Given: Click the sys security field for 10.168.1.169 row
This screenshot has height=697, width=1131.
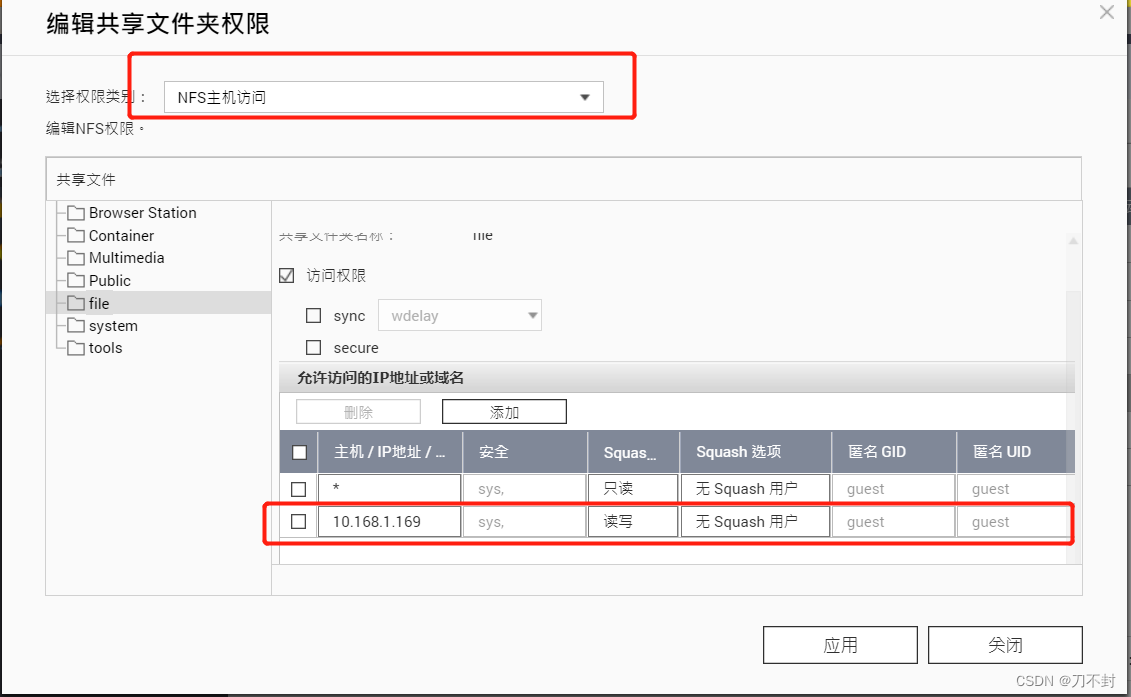Looking at the screenshot, I should click(x=524, y=522).
